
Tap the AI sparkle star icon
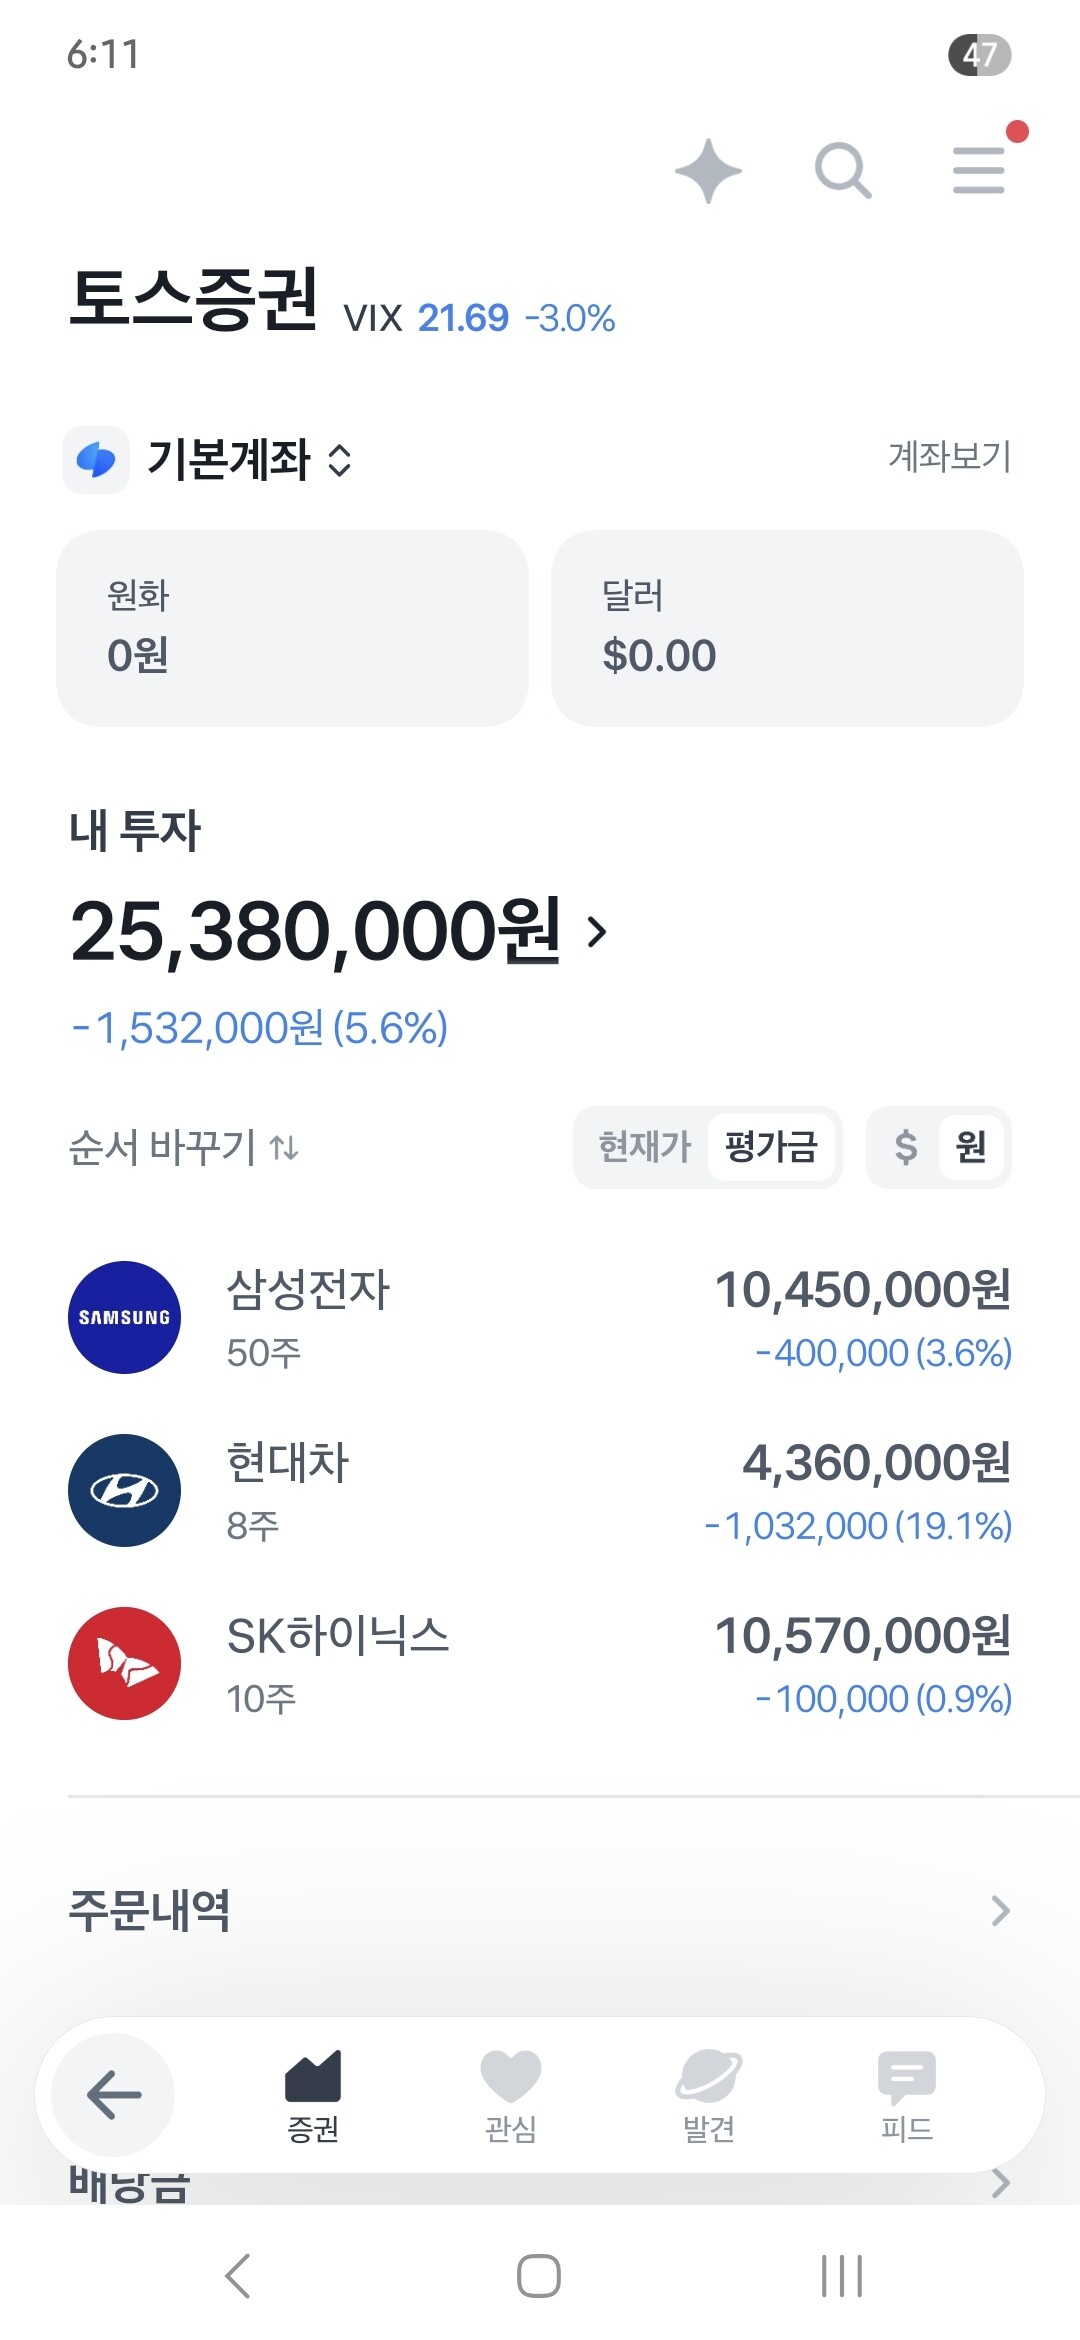click(x=708, y=170)
